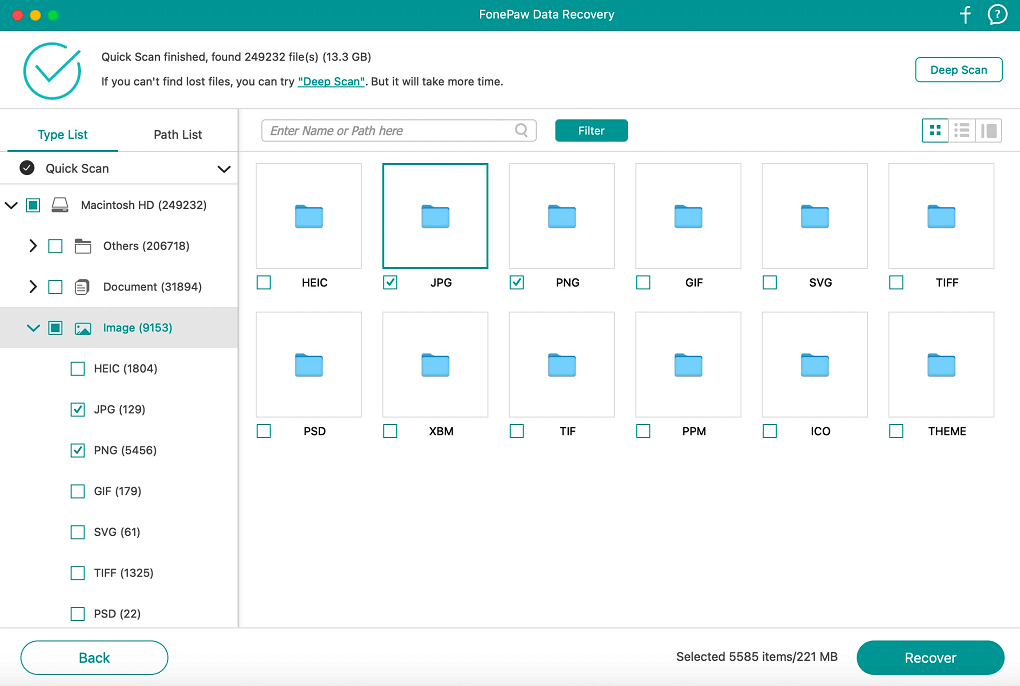This screenshot has height=686, width=1020.
Task: Start a Deep Scan
Action: click(x=958, y=69)
